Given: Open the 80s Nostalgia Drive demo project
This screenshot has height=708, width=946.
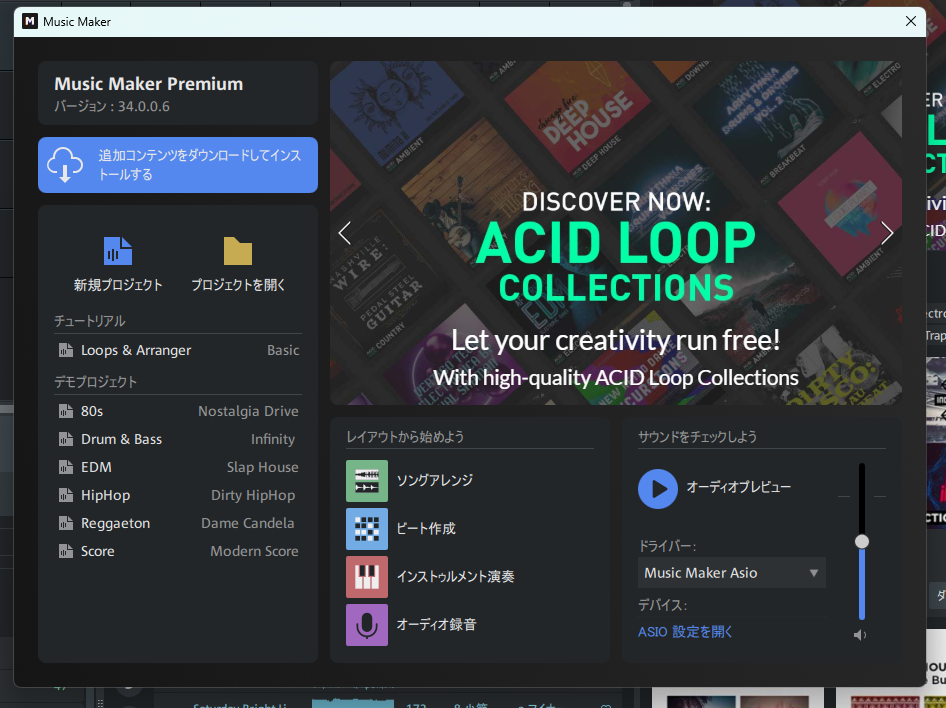Looking at the screenshot, I should pos(178,411).
